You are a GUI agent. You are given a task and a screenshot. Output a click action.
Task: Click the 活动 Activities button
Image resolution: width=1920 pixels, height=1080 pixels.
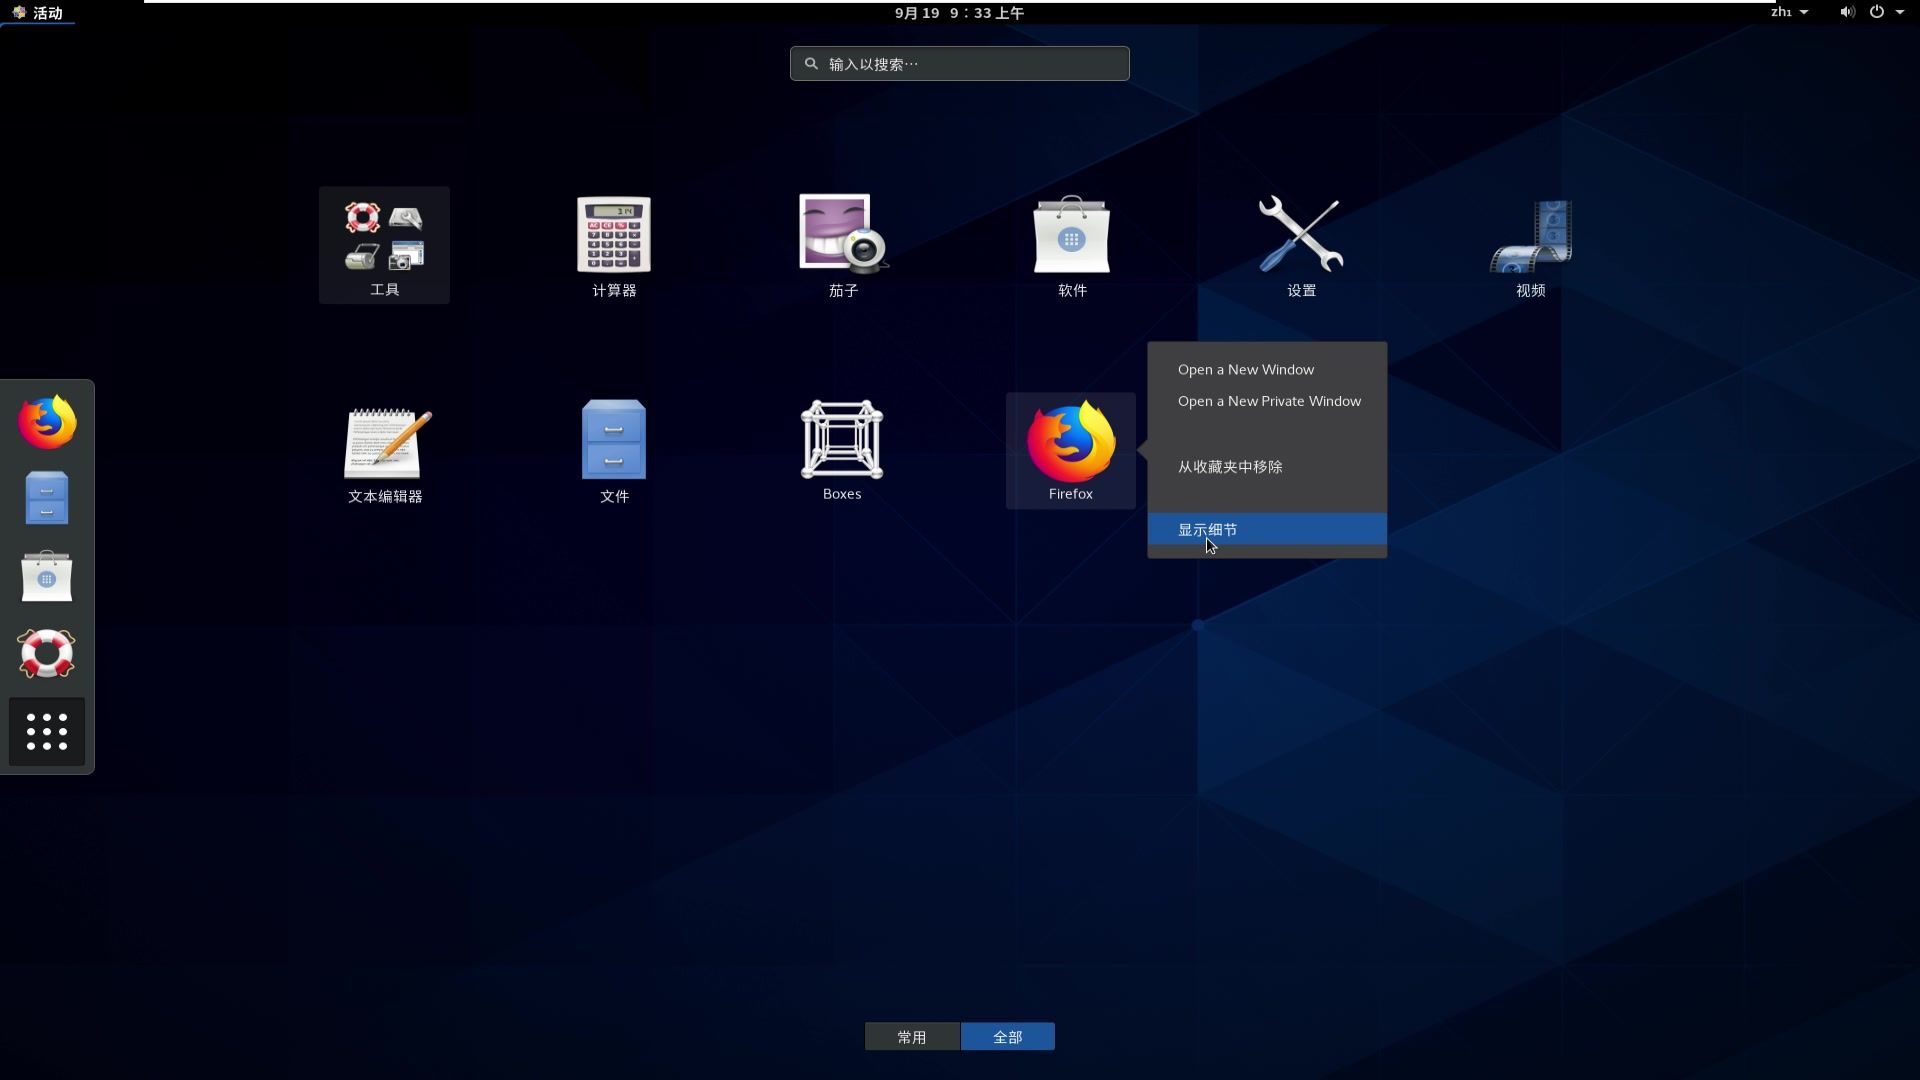click(x=38, y=13)
